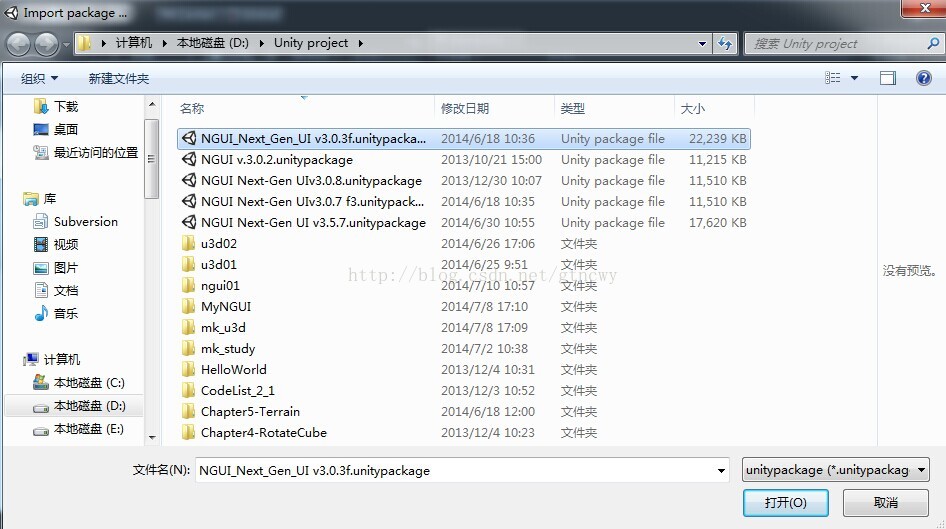The image size is (946, 529).
Task: Open the view options dropdown arrow
Action: pyautogui.click(x=854, y=78)
